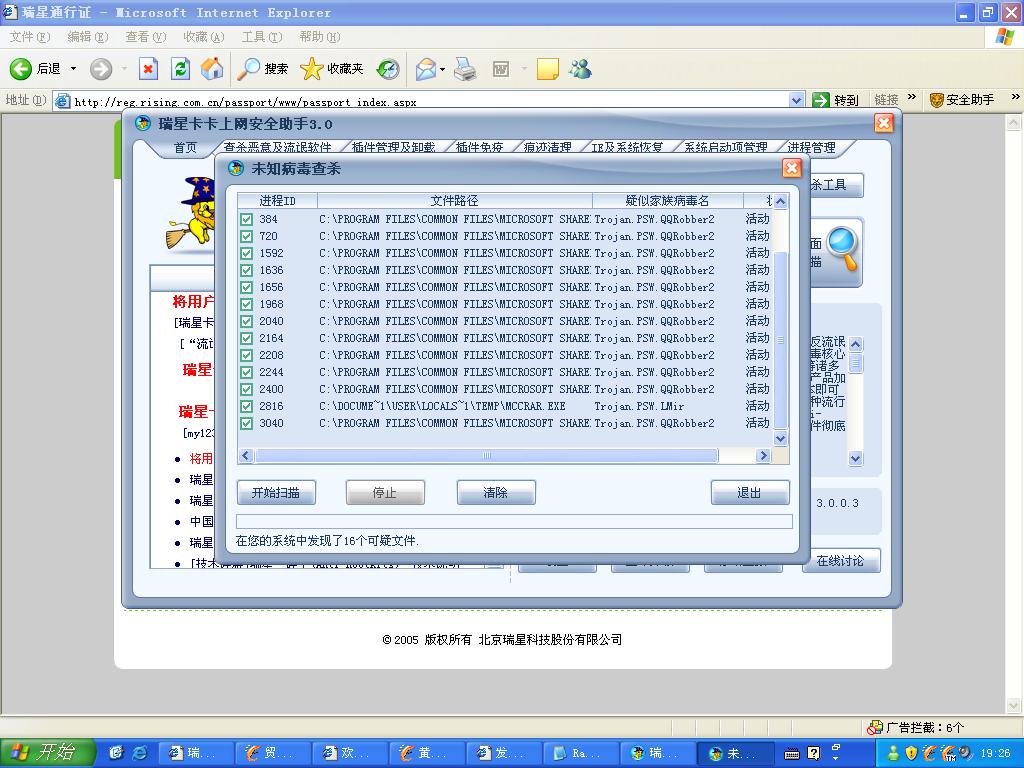Uncheck process ID 1968 checkbox
This screenshot has width=1024, height=768.
pyautogui.click(x=246, y=304)
